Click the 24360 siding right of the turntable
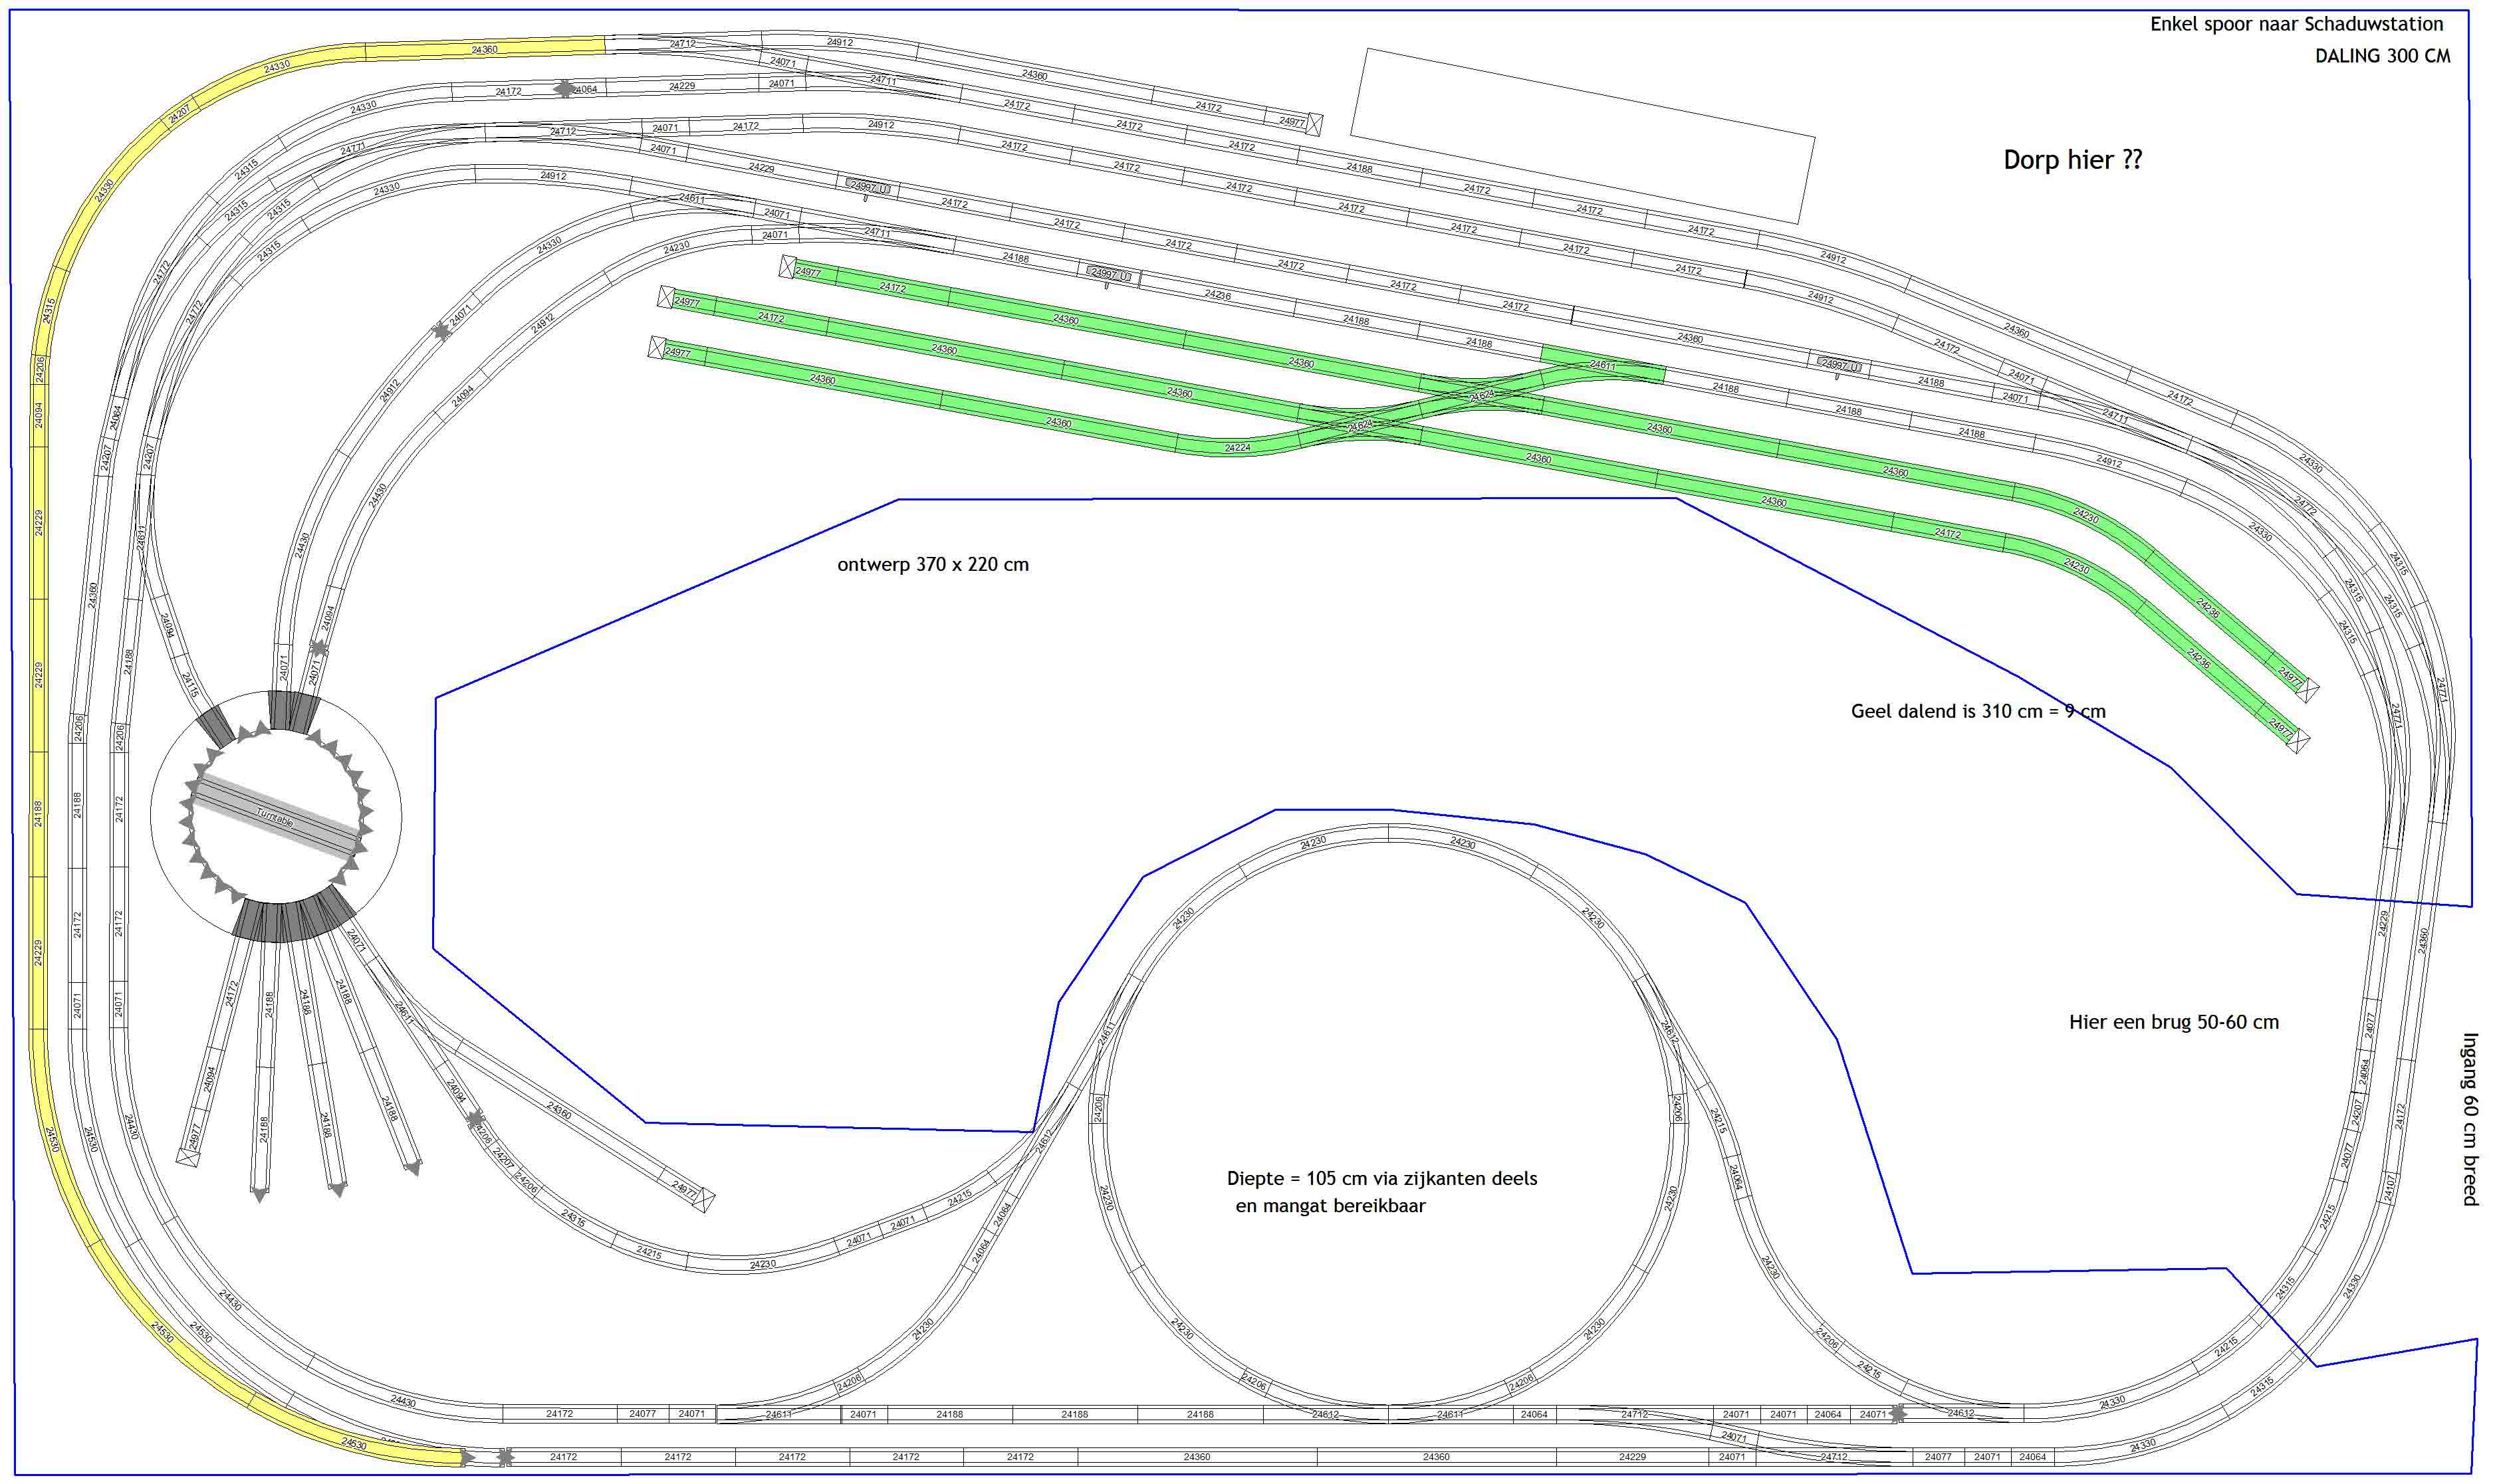2493x1484 pixels. pos(560,1110)
